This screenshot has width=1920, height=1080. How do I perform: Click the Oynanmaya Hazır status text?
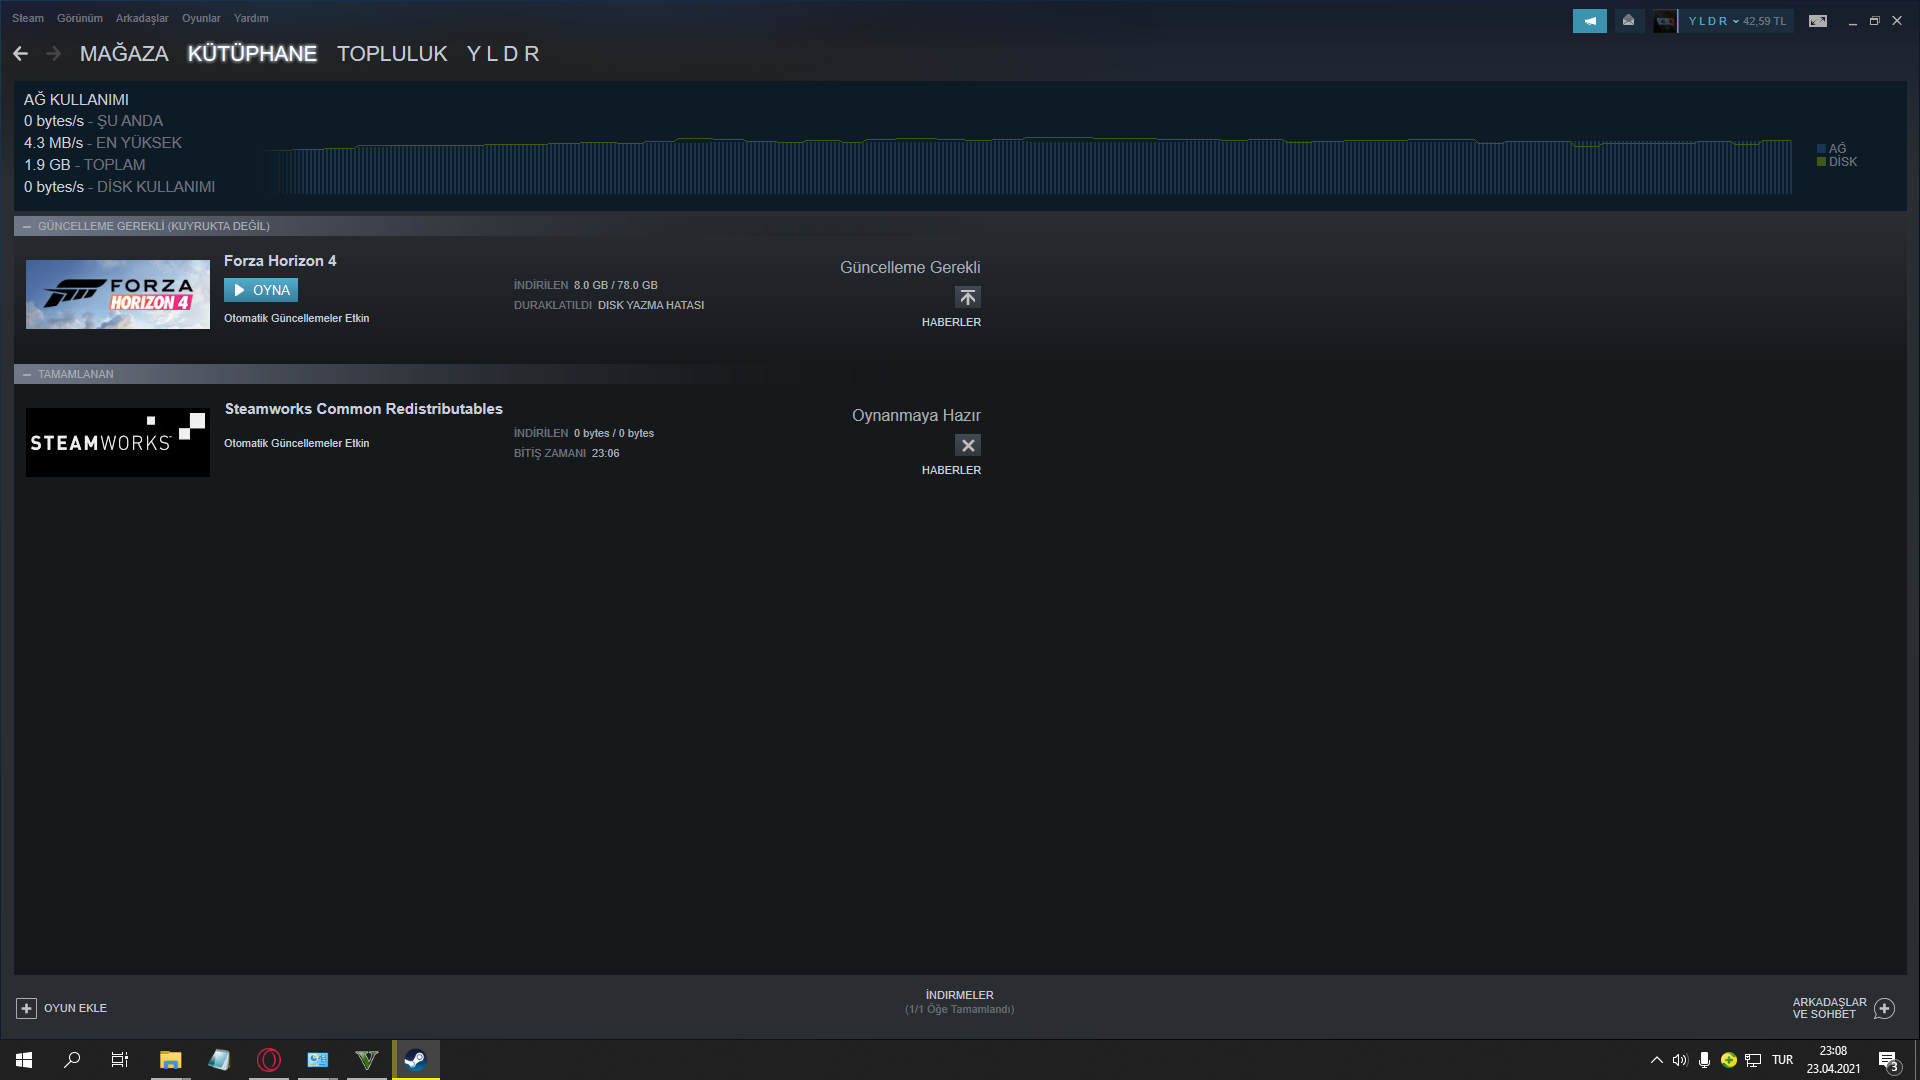tap(916, 416)
